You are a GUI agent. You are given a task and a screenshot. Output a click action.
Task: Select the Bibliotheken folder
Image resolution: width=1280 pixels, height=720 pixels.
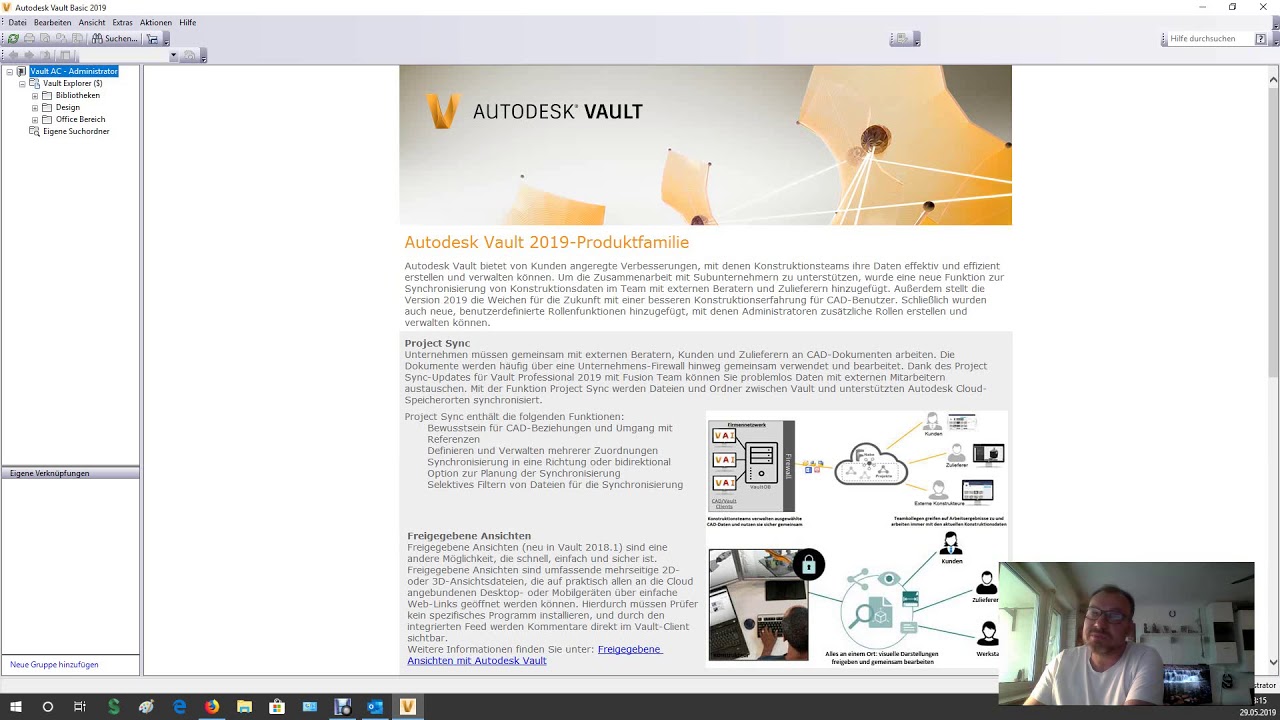pos(78,95)
